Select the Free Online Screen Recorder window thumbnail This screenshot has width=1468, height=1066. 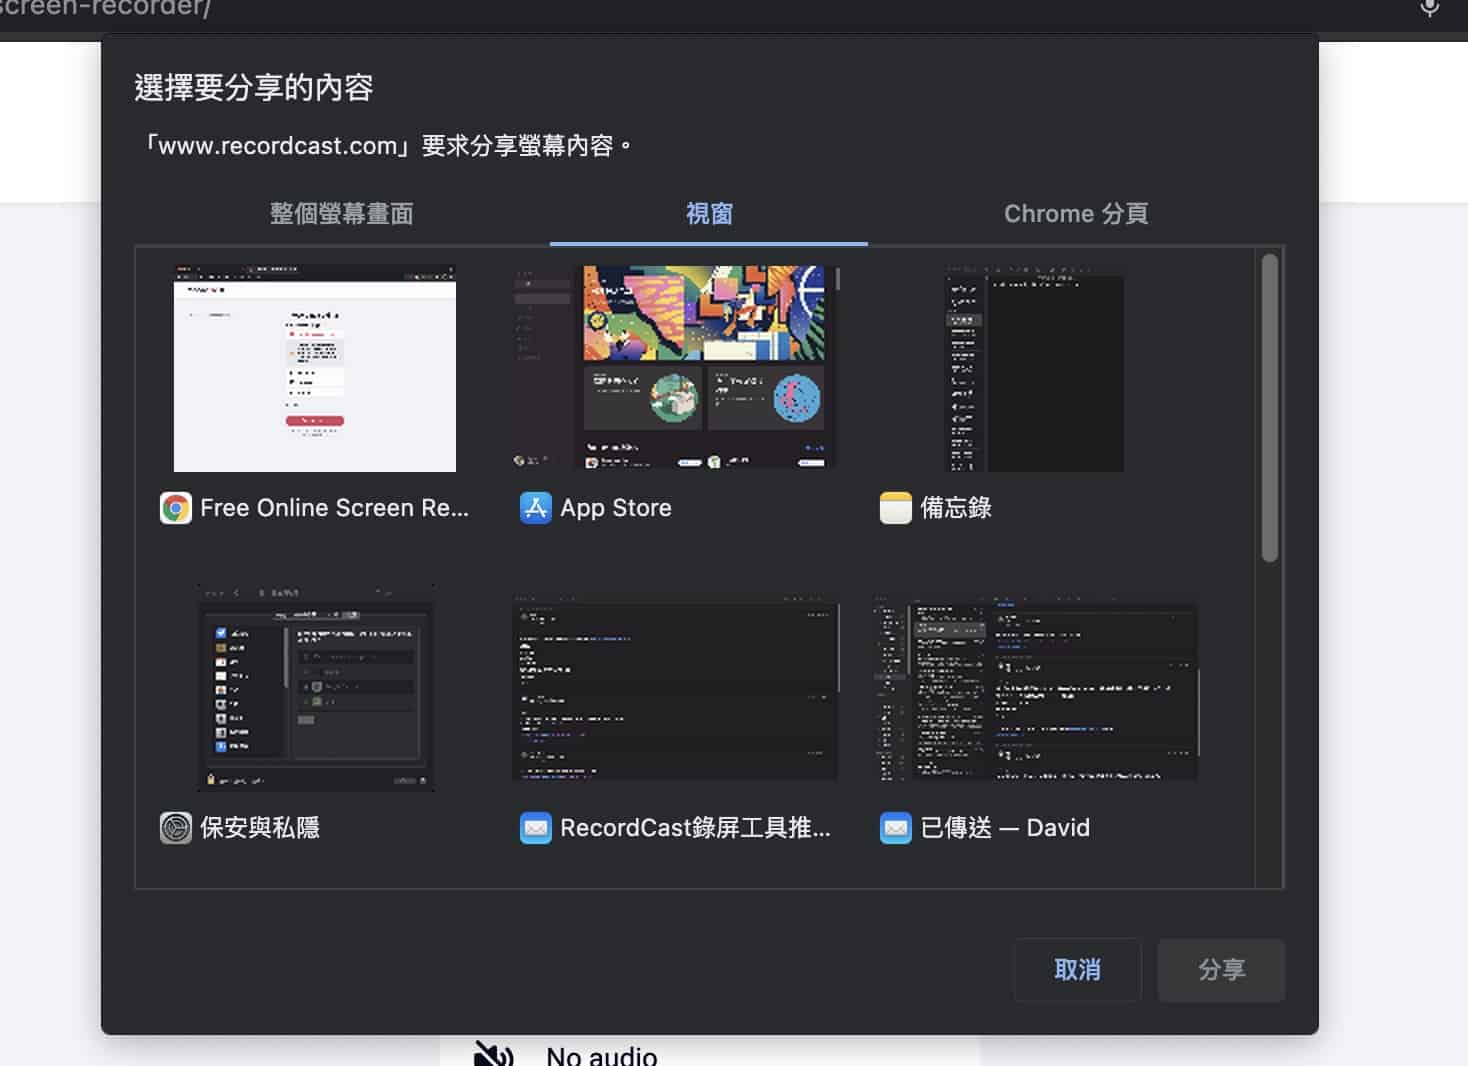coord(315,368)
